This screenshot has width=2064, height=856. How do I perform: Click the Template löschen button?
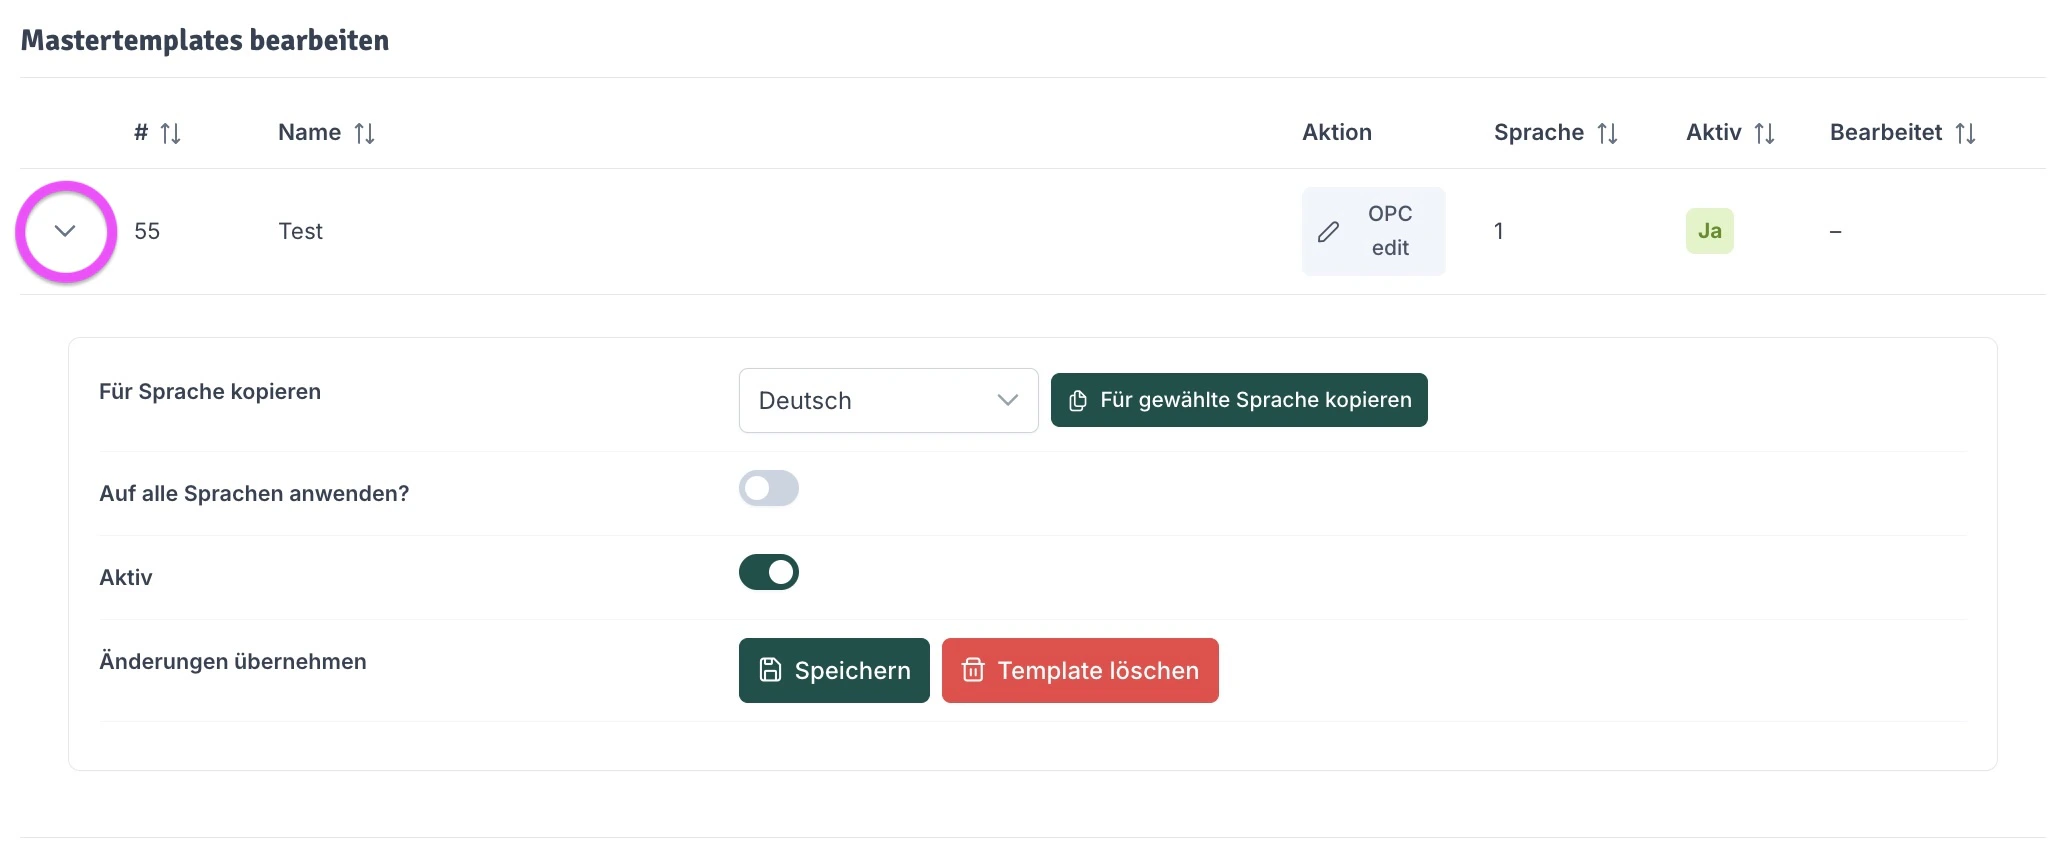[x=1081, y=671]
